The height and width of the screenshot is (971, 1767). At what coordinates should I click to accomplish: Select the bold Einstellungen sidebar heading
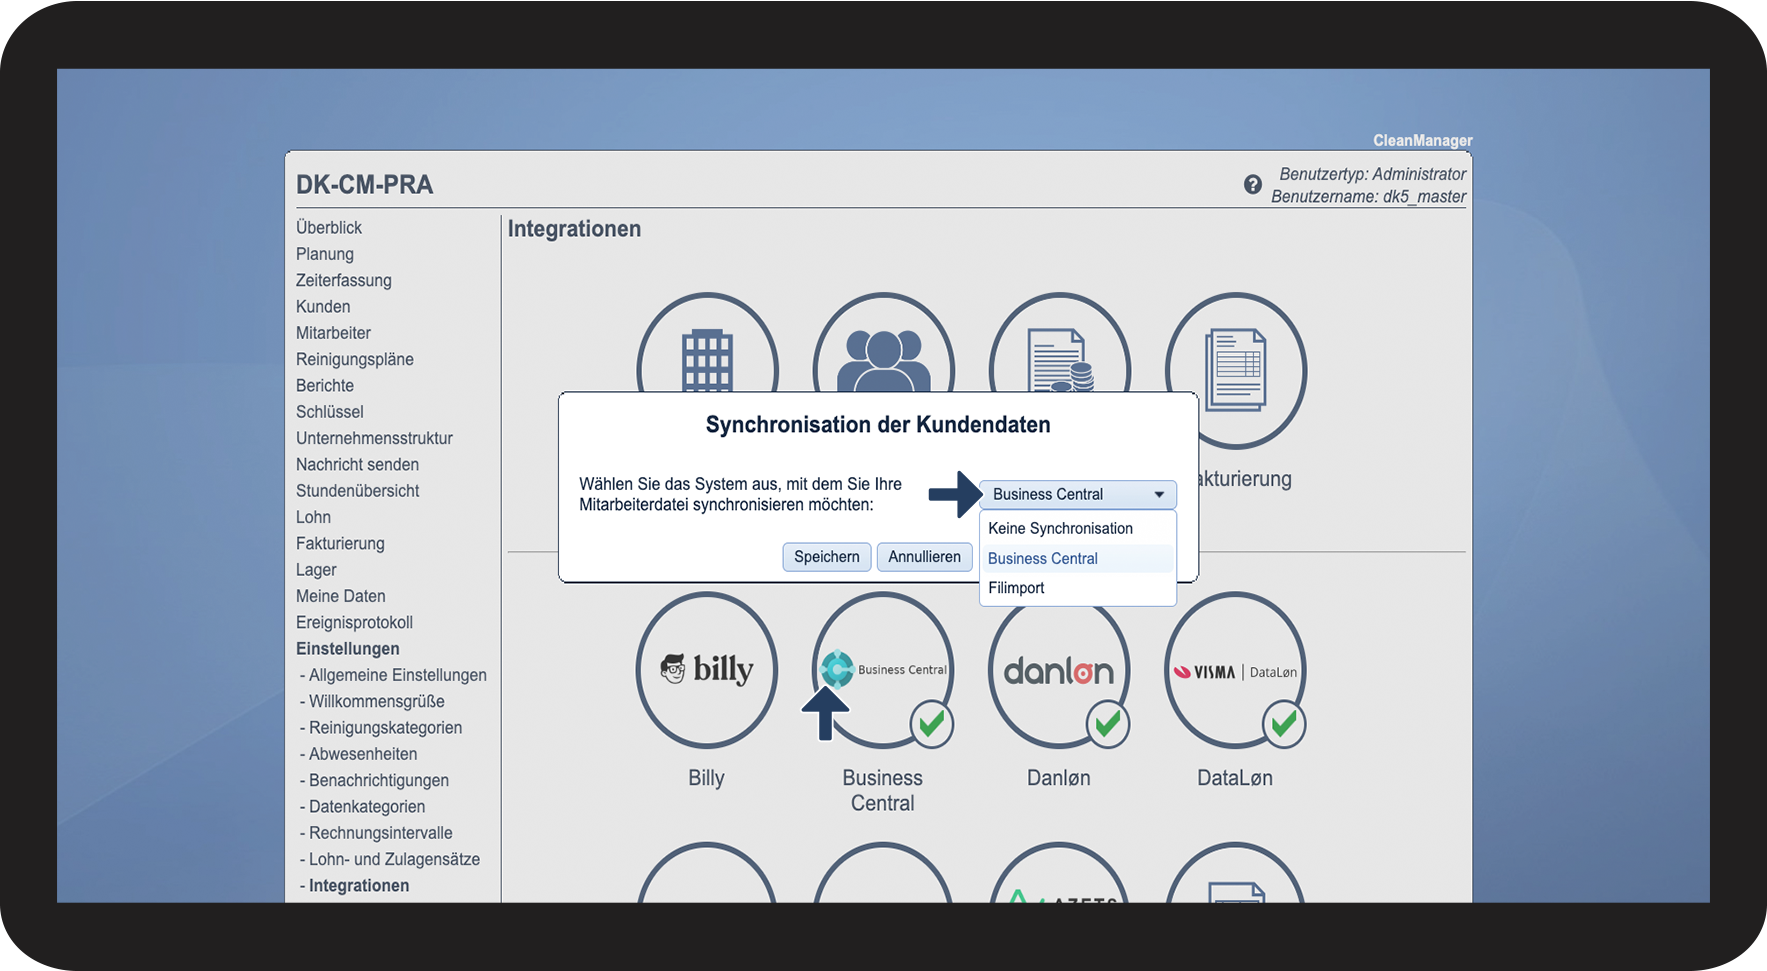pyautogui.click(x=348, y=649)
